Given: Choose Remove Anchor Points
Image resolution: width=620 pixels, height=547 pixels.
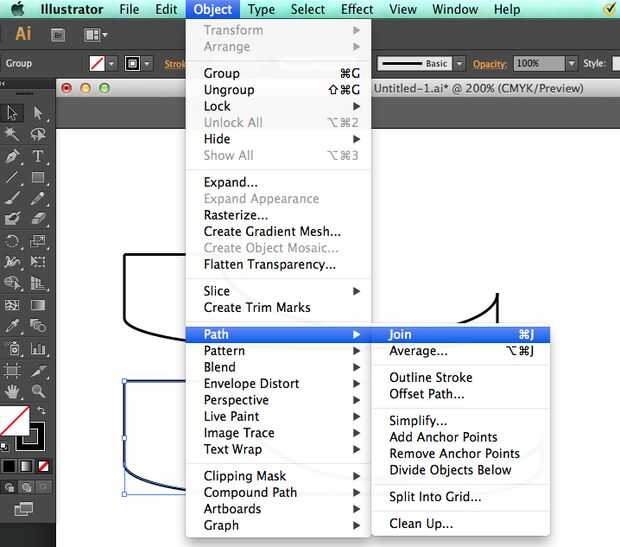Looking at the screenshot, I should [461, 453].
